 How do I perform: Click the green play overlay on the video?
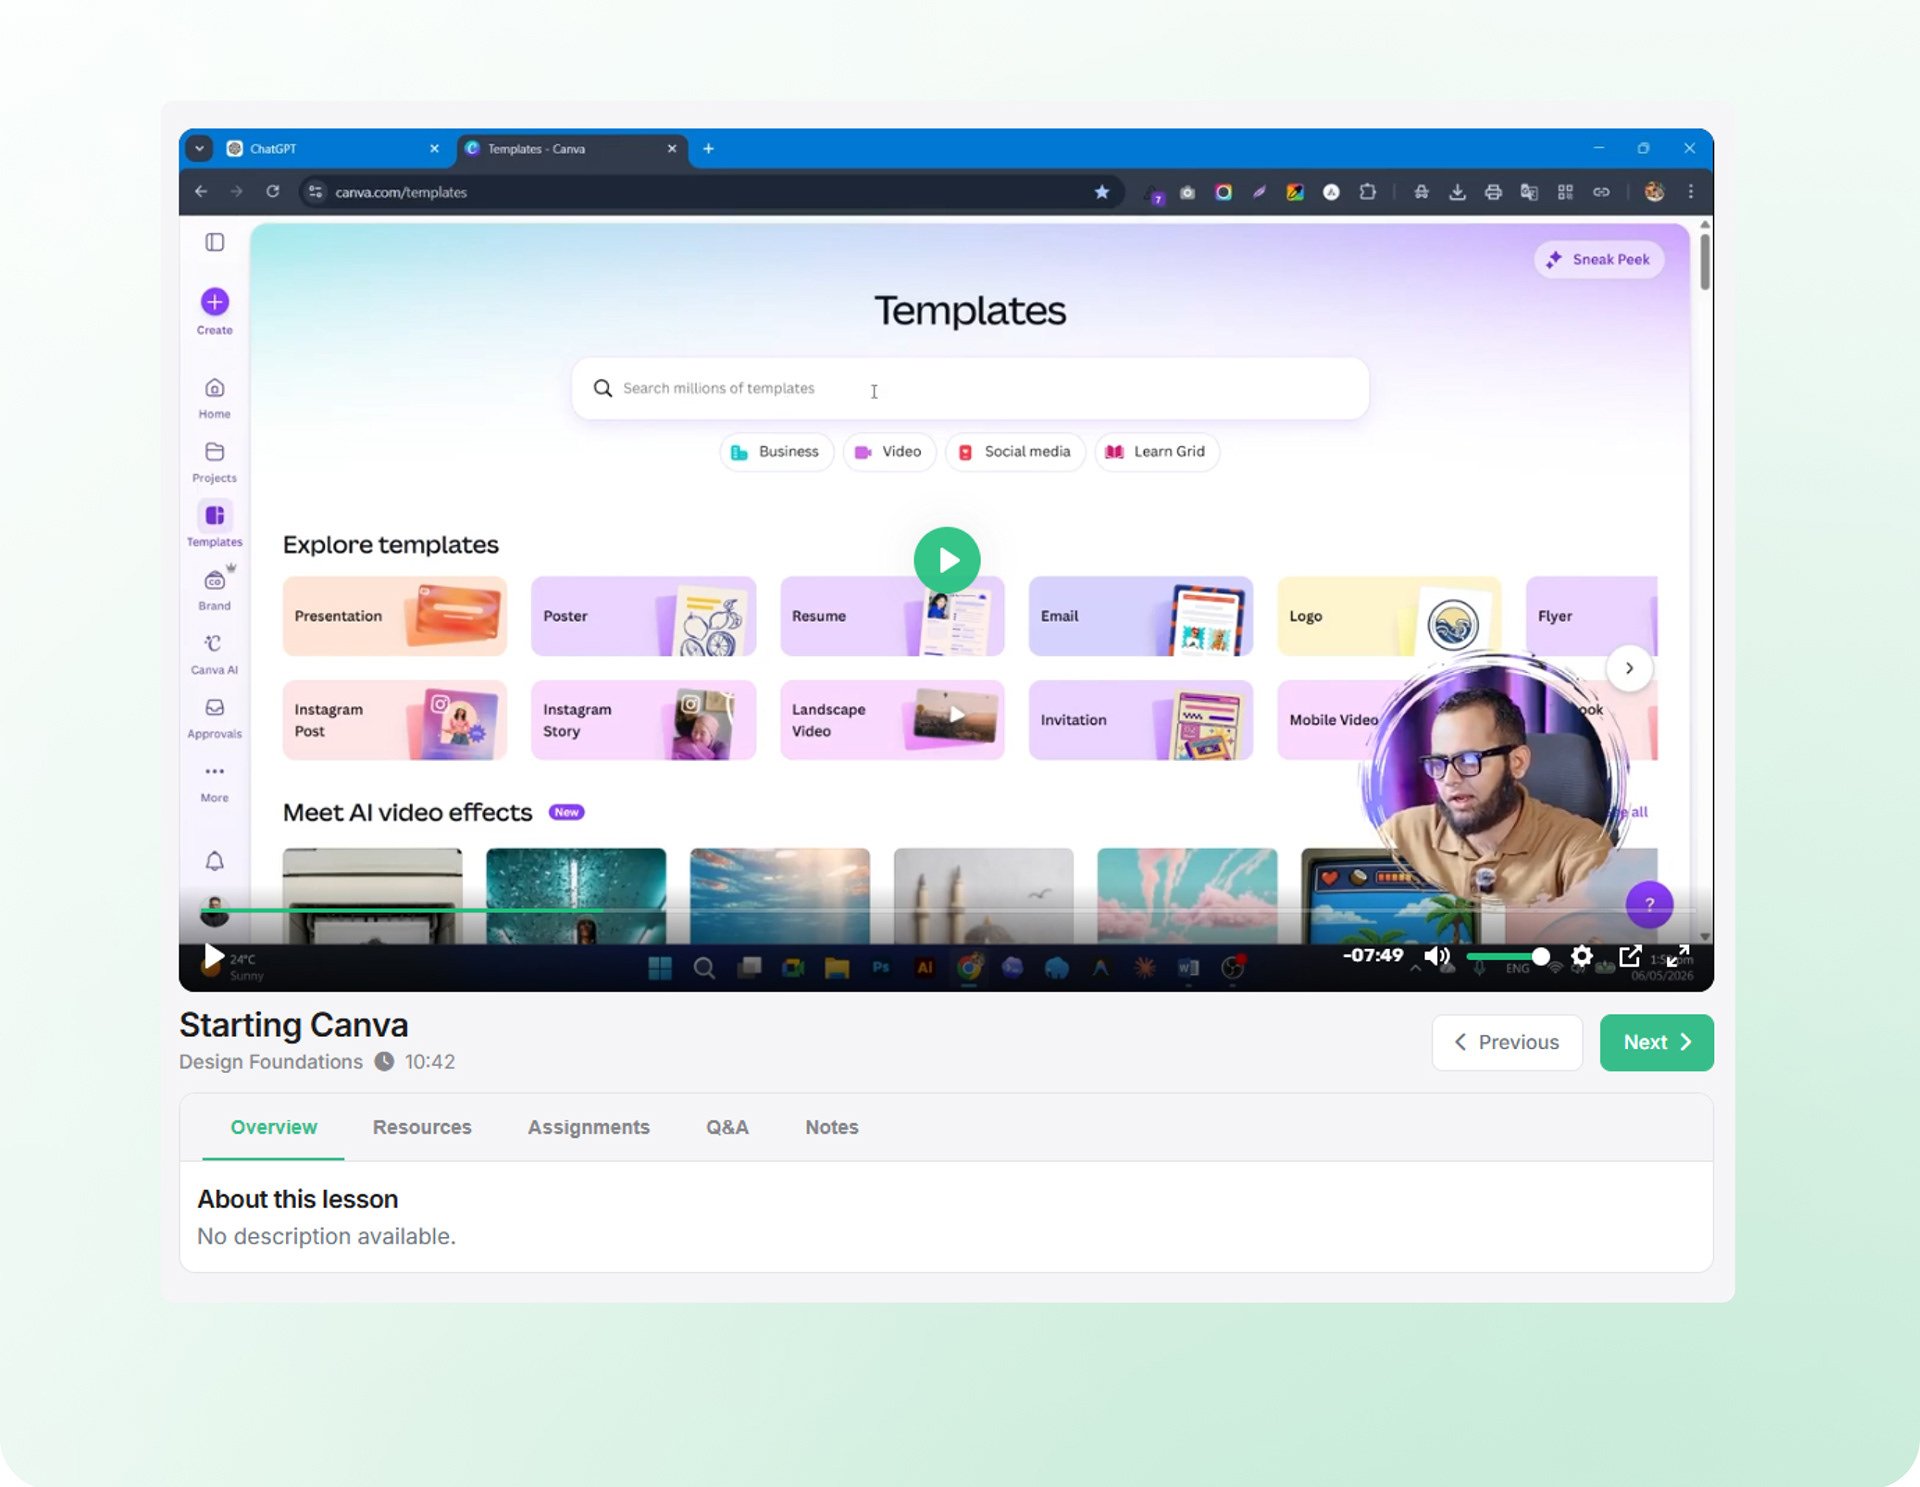(946, 560)
